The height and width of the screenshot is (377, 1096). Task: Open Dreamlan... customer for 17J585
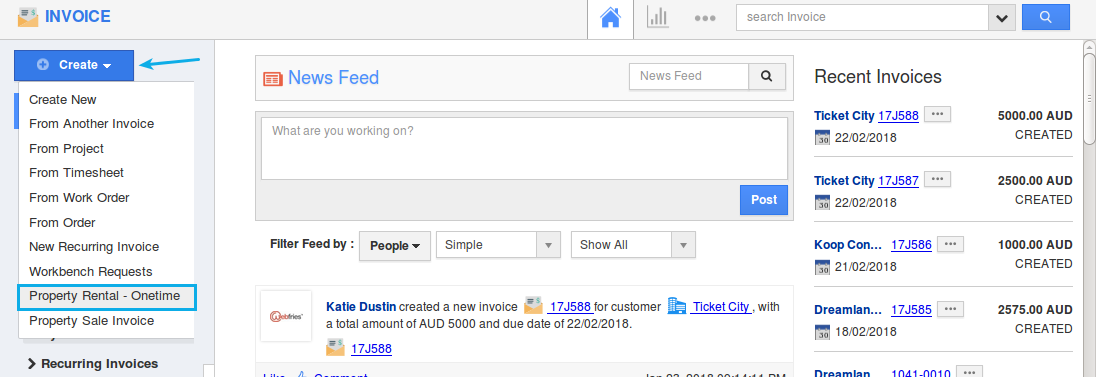848,309
